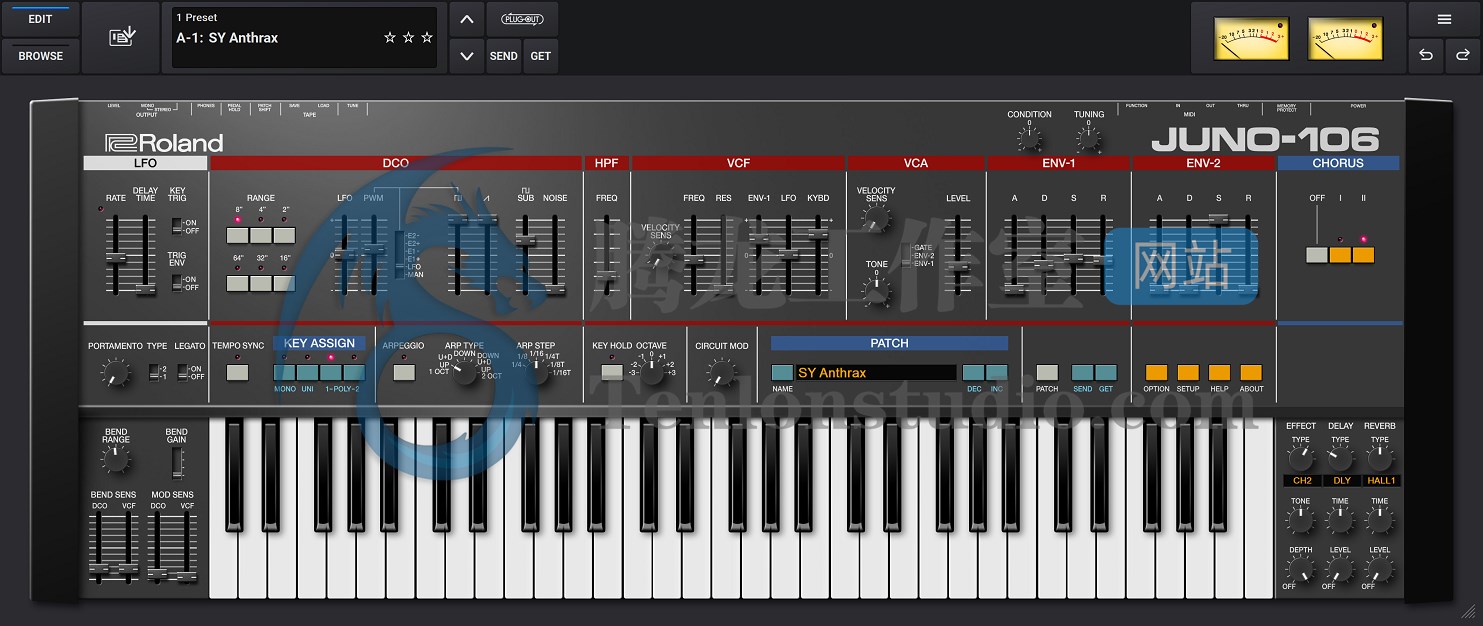The width and height of the screenshot is (1483, 626).
Task: Click the ARP TYPE rotary knob
Action: point(463,373)
